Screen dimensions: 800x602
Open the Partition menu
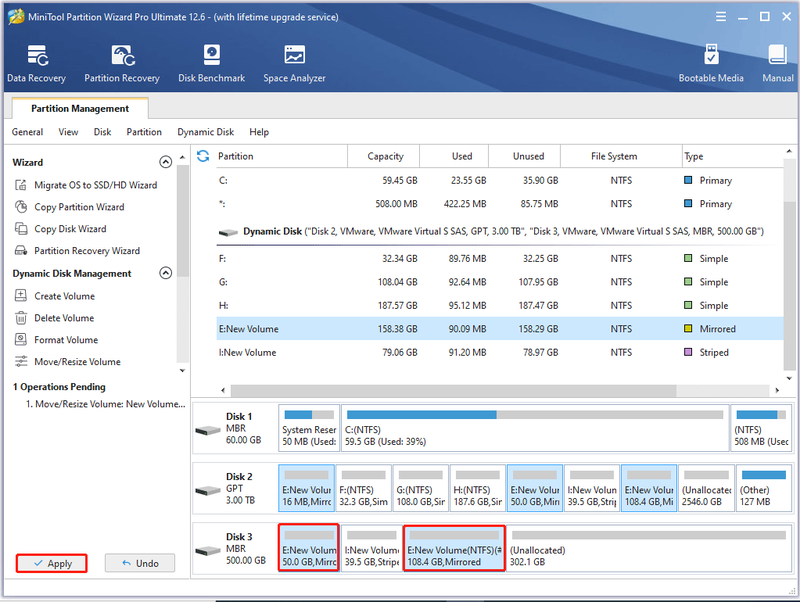pos(144,132)
